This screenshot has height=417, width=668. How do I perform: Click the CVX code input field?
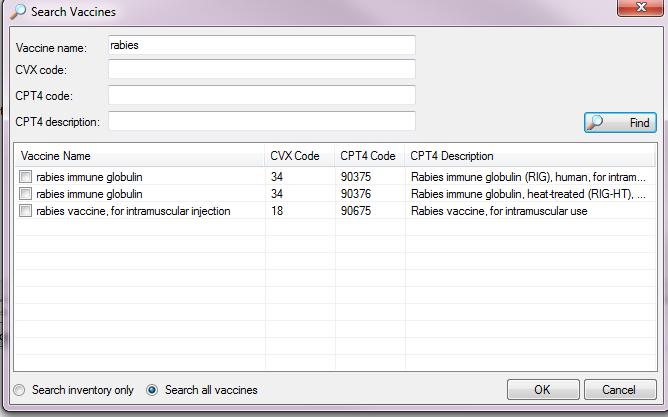(262, 69)
